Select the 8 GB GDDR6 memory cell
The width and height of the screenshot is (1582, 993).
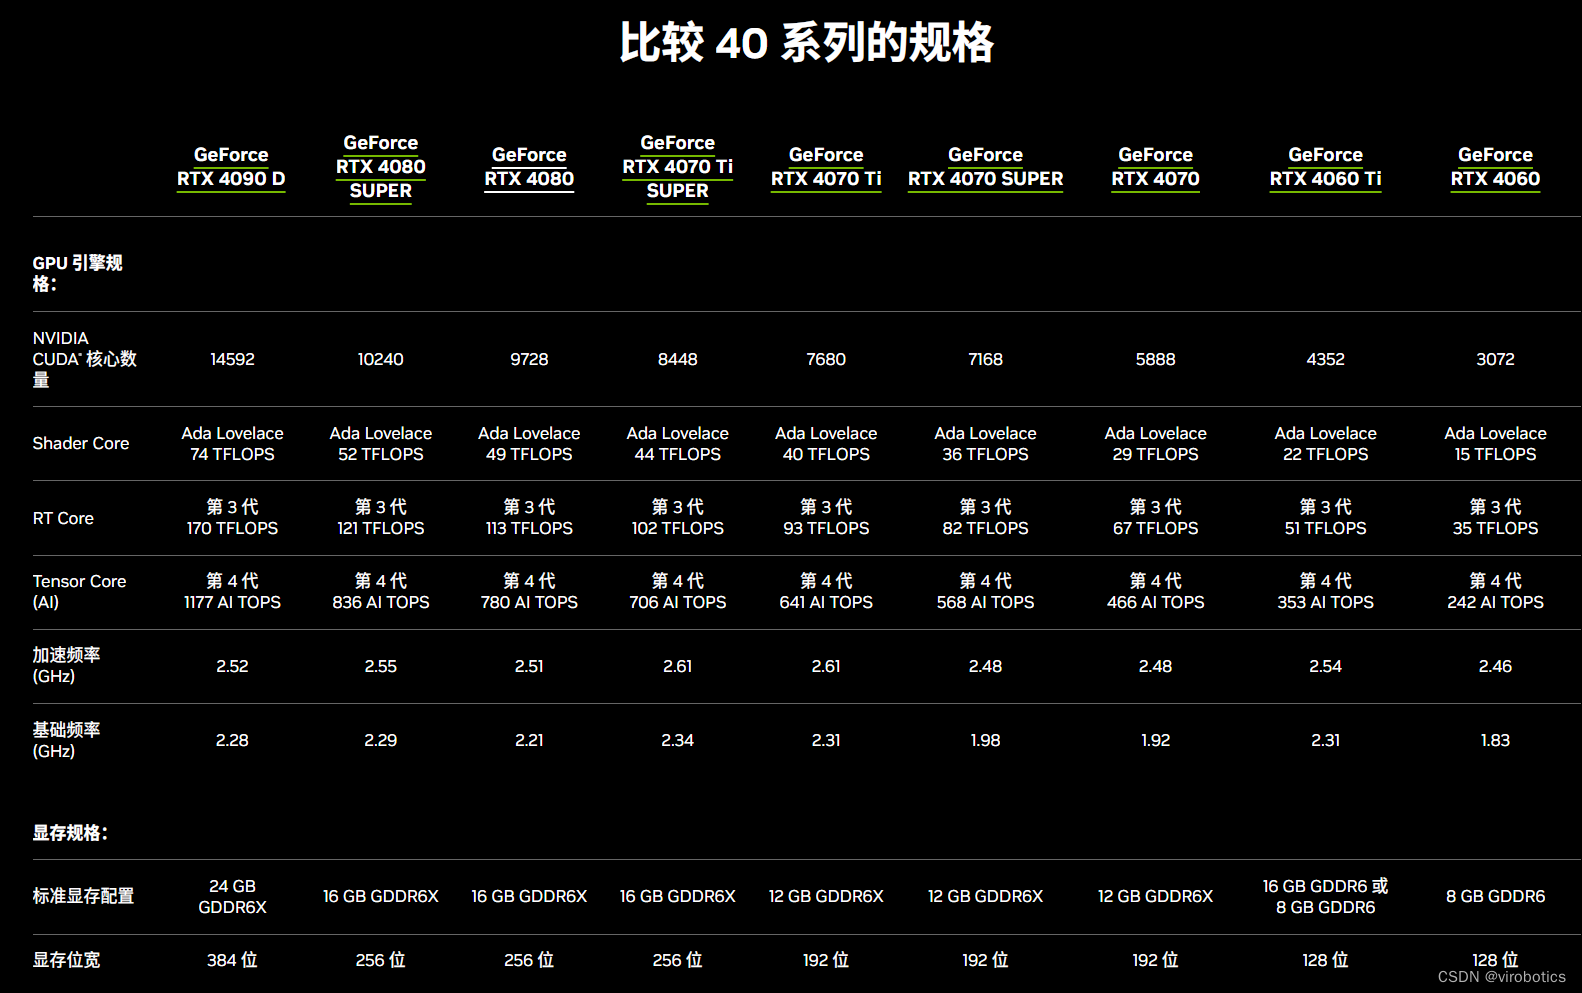(1496, 897)
